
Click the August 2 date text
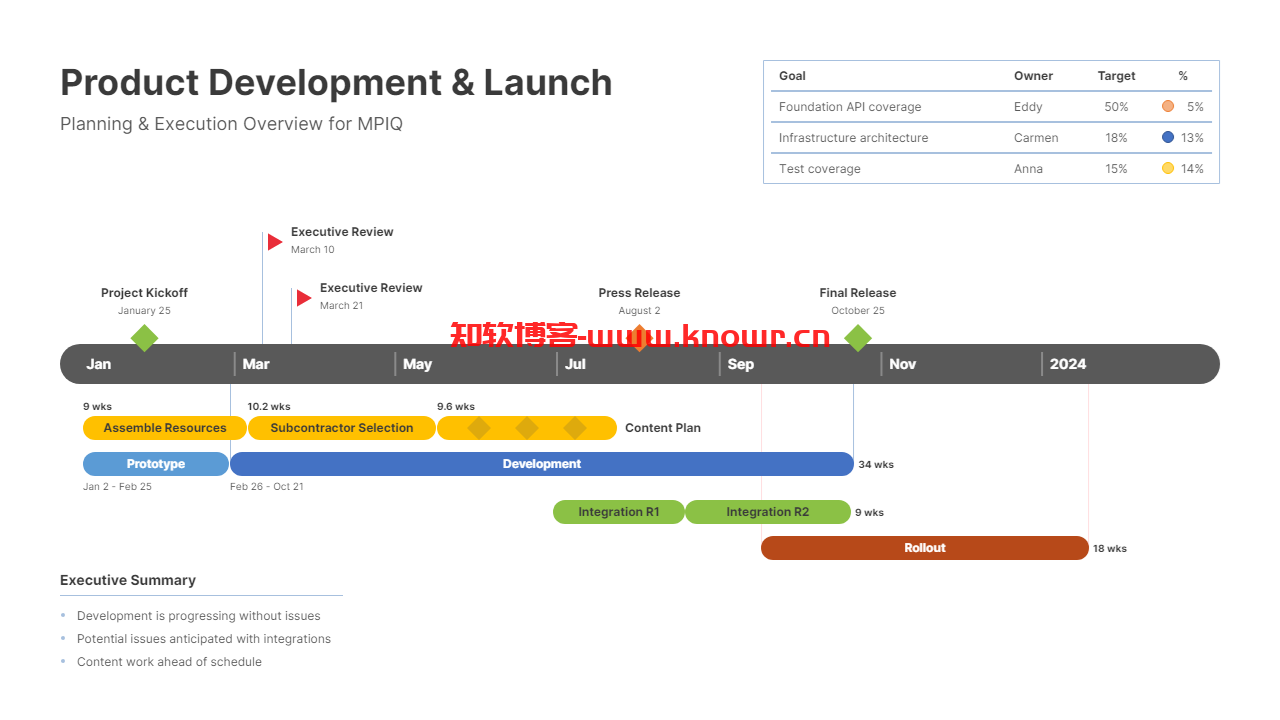point(639,311)
